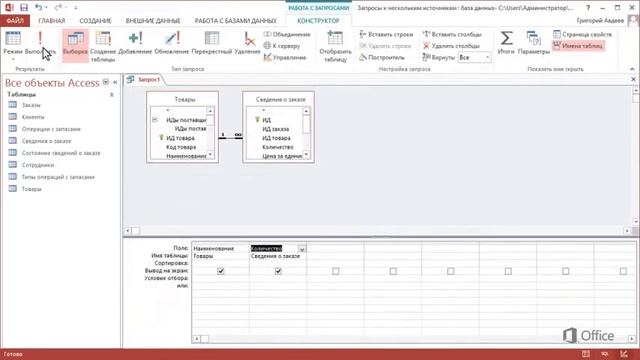This screenshot has height=360, width=640.
Task: Check Вывод на экран in third column
Action: point(336,271)
